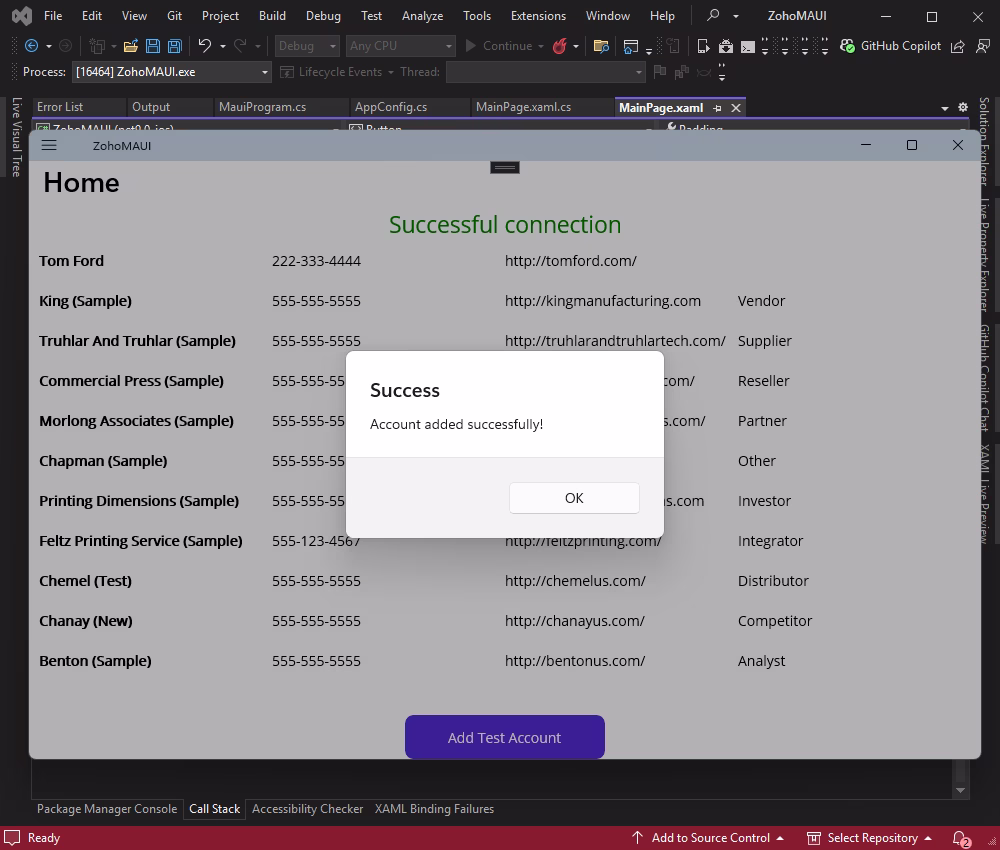Click the http://chemelus.com/ website text
Image resolution: width=1000 pixels, height=850 pixels.
tap(575, 581)
